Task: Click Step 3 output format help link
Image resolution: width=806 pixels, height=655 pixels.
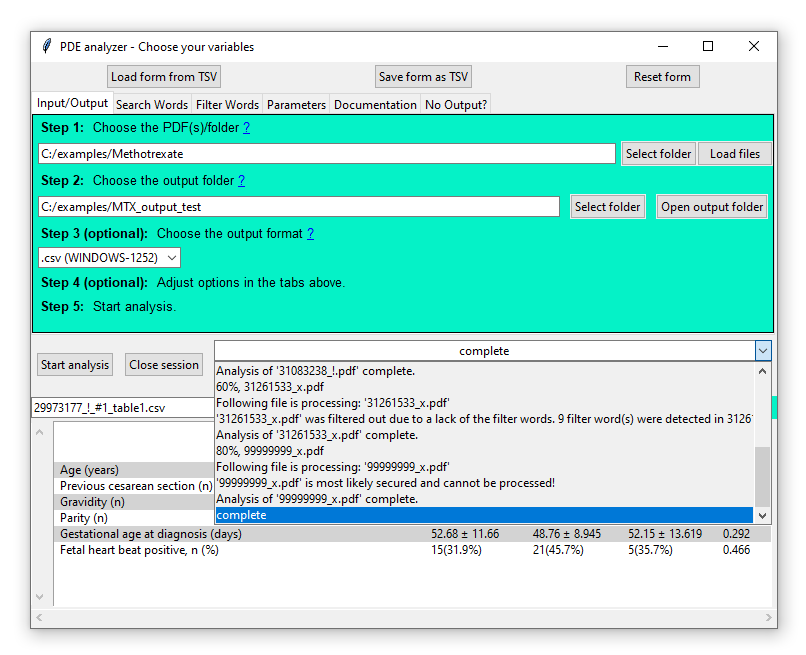Action: (x=310, y=234)
